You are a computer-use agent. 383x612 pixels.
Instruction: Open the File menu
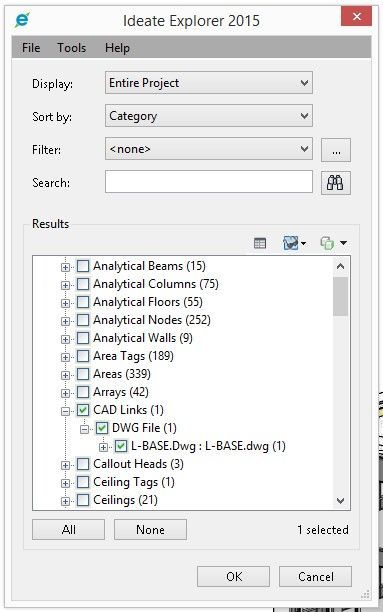31,48
